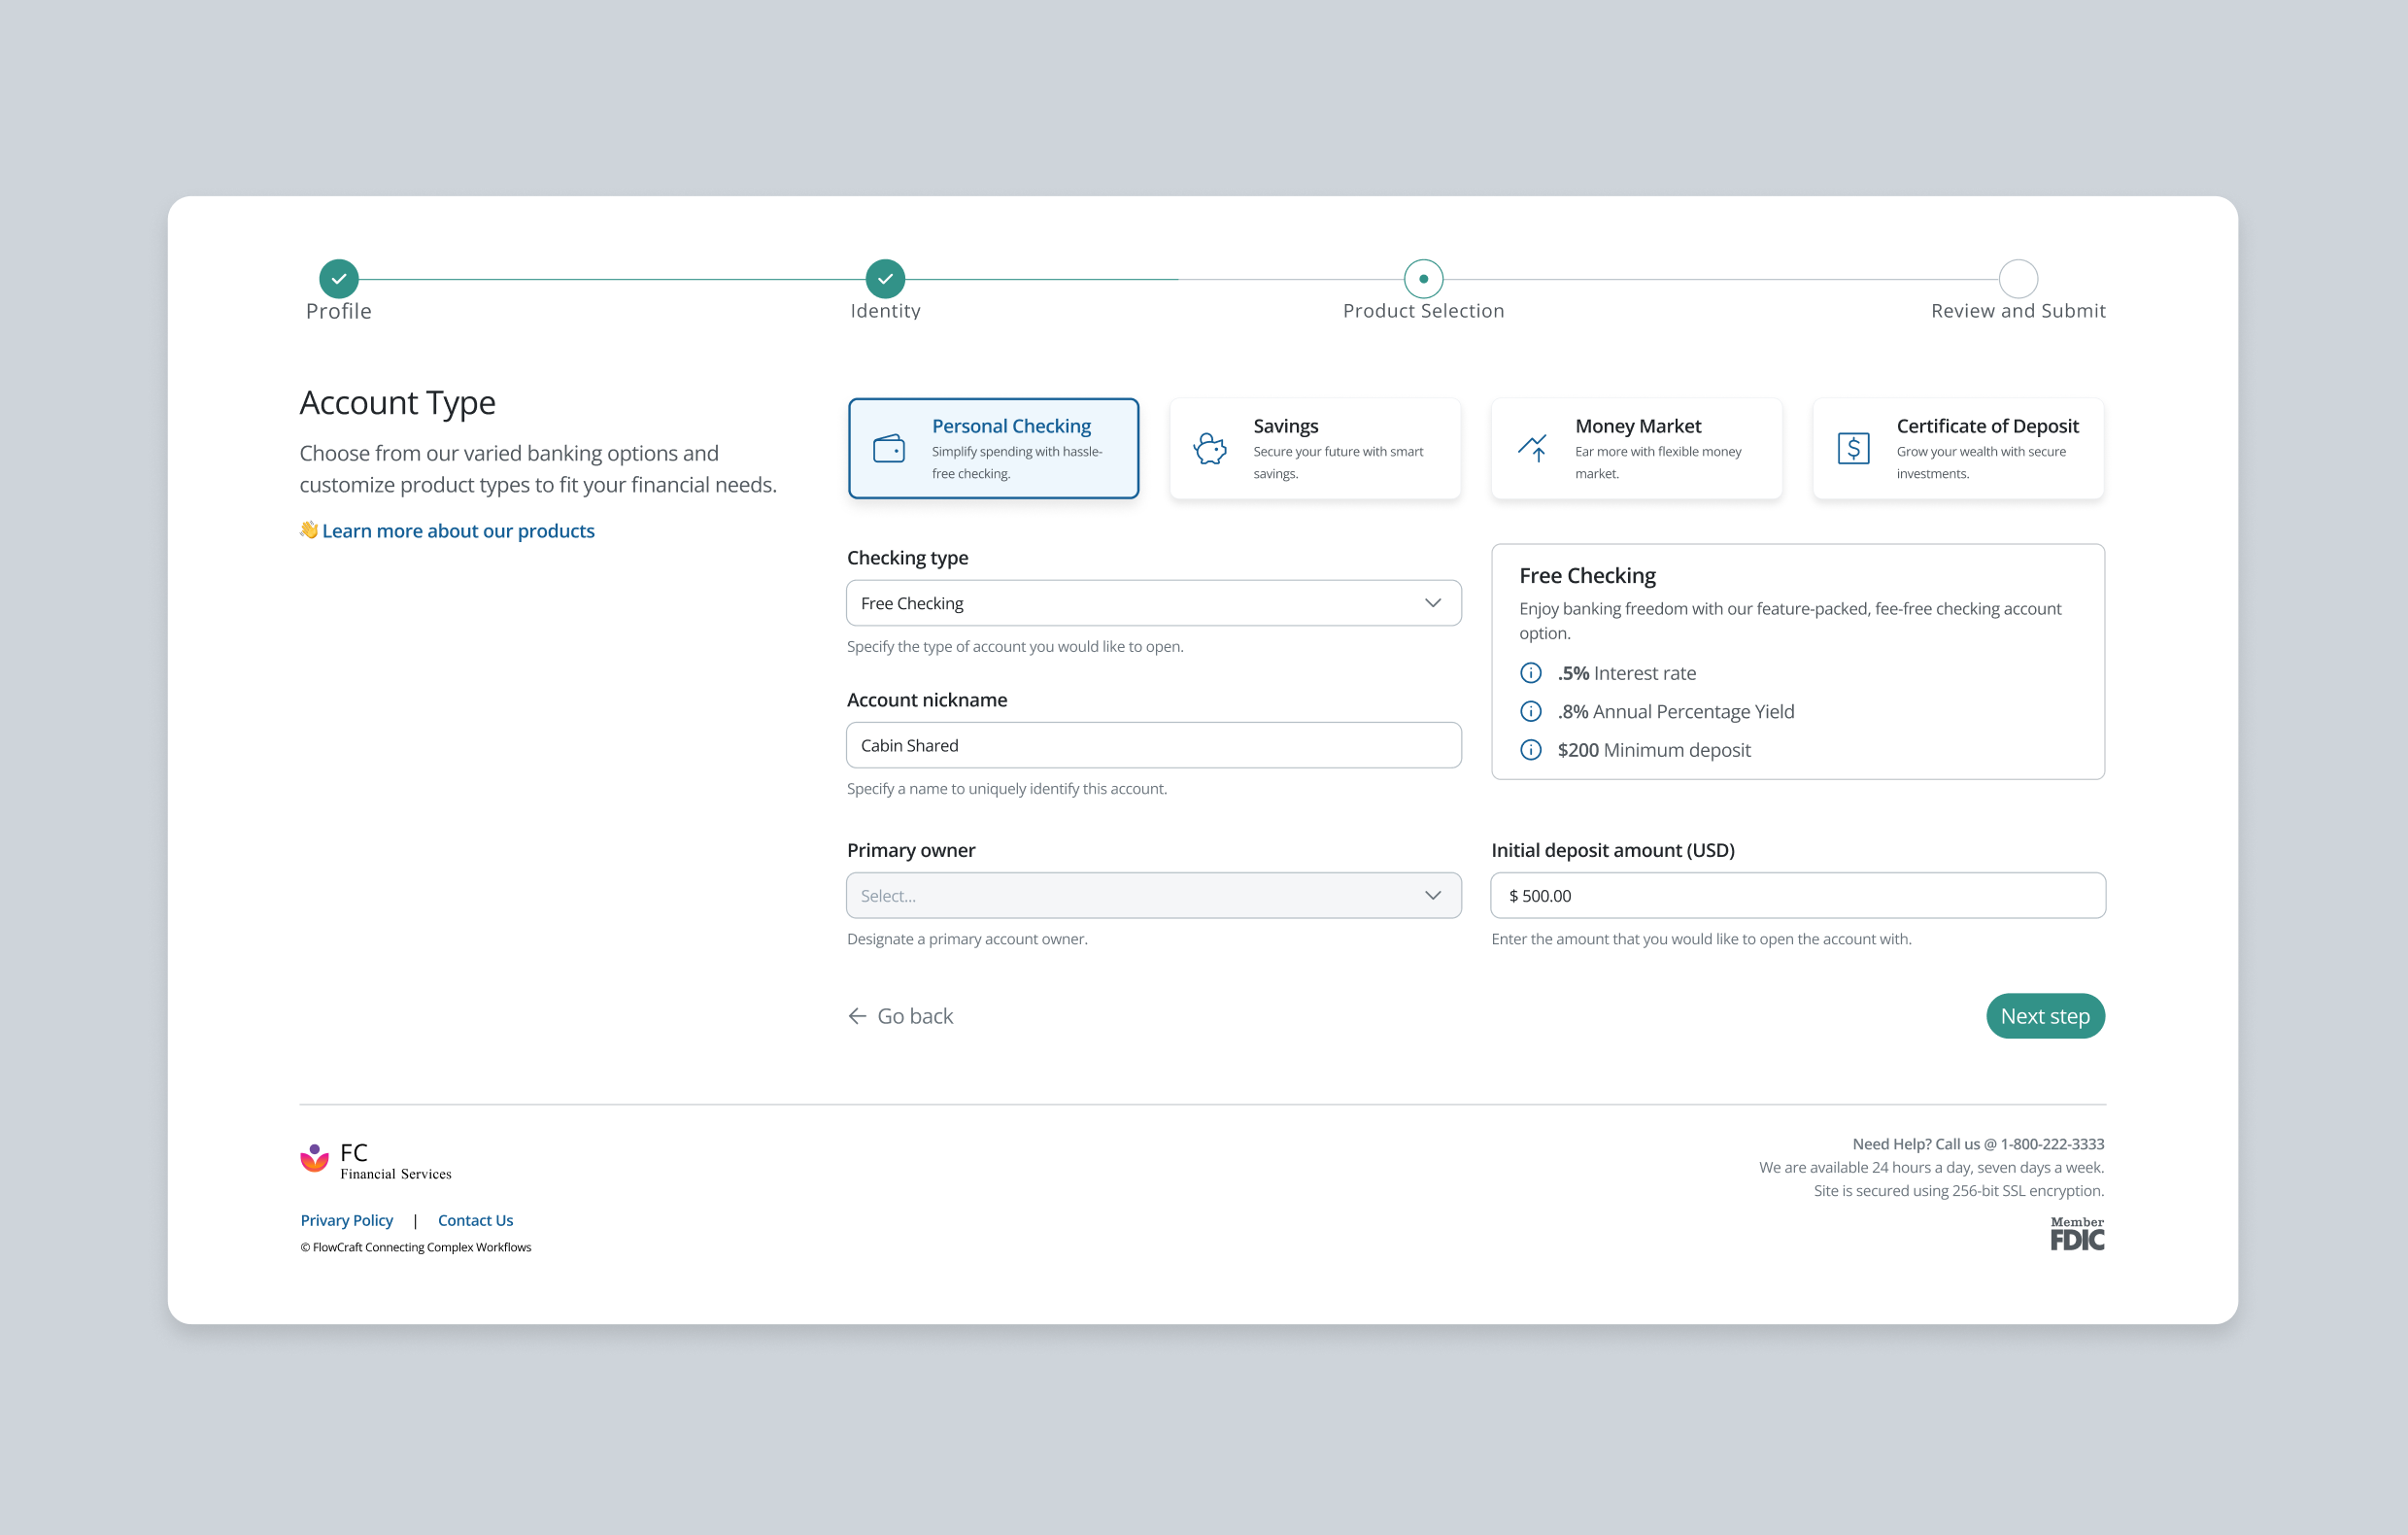This screenshot has width=2408, height=1535.
Task: Go to the Review and Submit step
Action: click(2018, 279)
